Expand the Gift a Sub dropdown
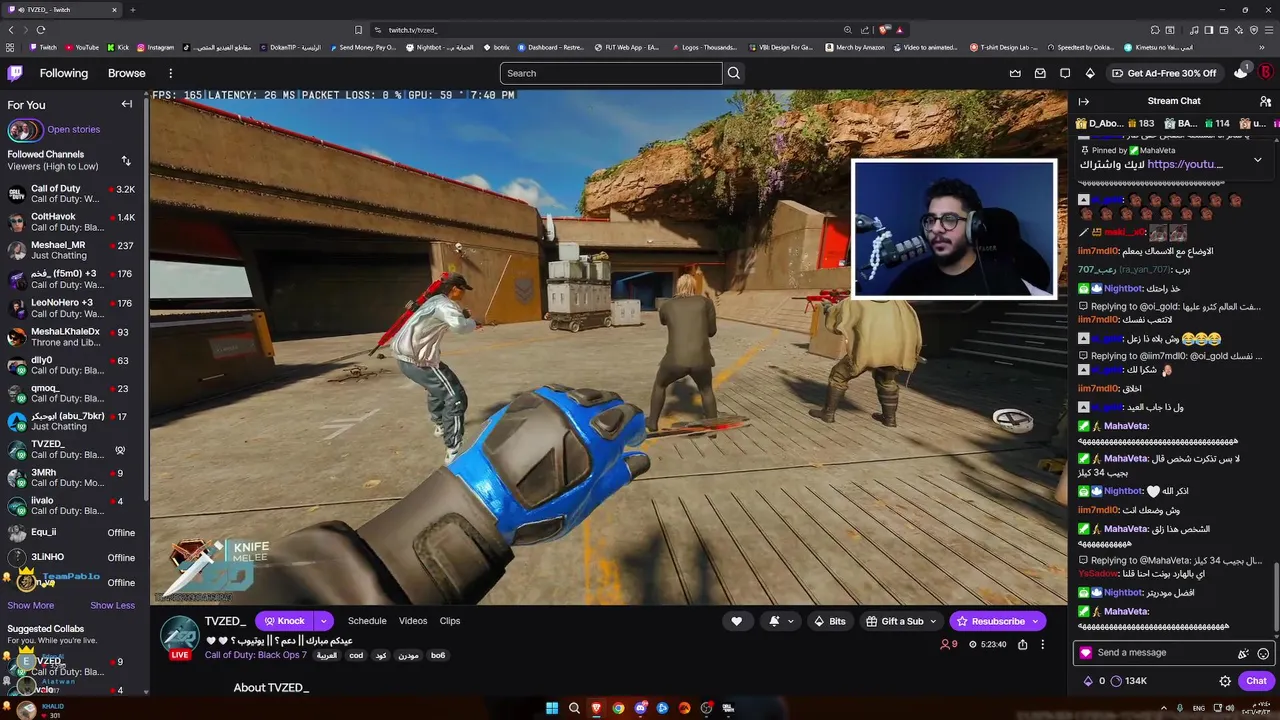This screenshot has height=720, width=1280. coord(933,621)
